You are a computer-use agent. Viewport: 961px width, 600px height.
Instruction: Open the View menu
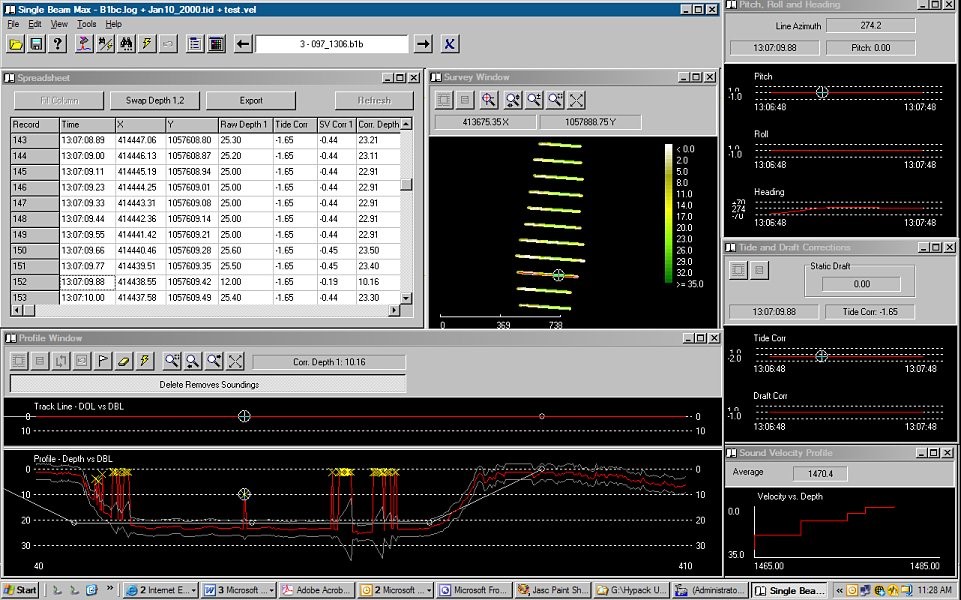click(59, 24)
